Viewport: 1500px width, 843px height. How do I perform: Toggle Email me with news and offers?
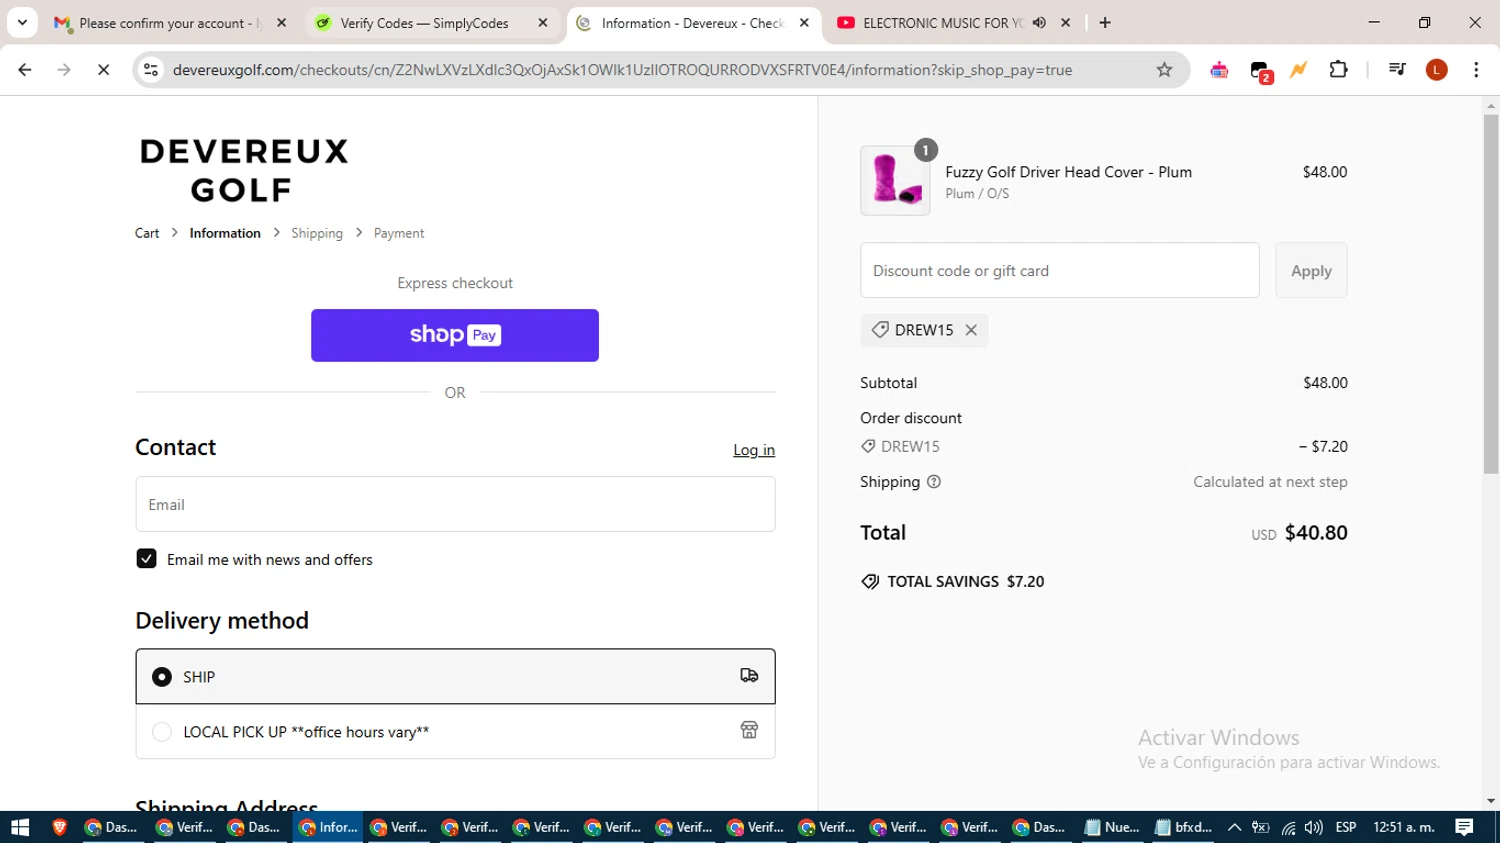(x=146, y=559)
